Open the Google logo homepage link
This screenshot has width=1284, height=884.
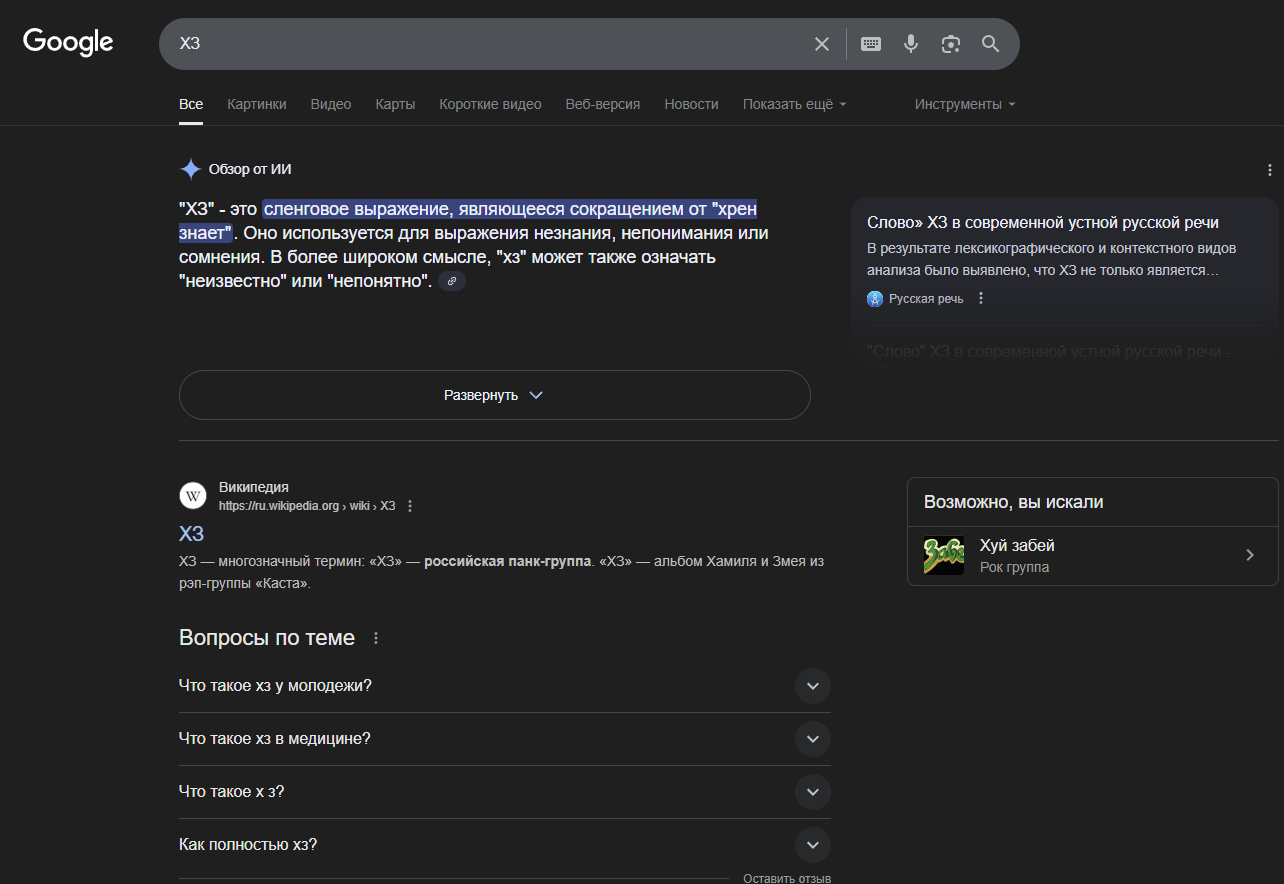[x=68, y=42]
